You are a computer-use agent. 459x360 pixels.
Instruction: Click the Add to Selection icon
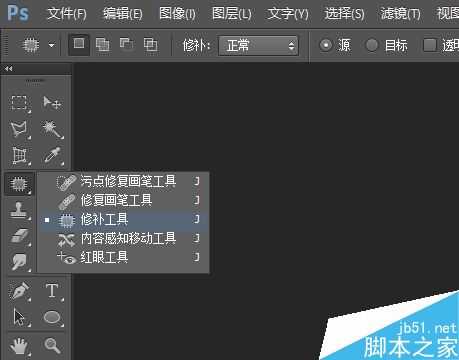tap(102, 44)
